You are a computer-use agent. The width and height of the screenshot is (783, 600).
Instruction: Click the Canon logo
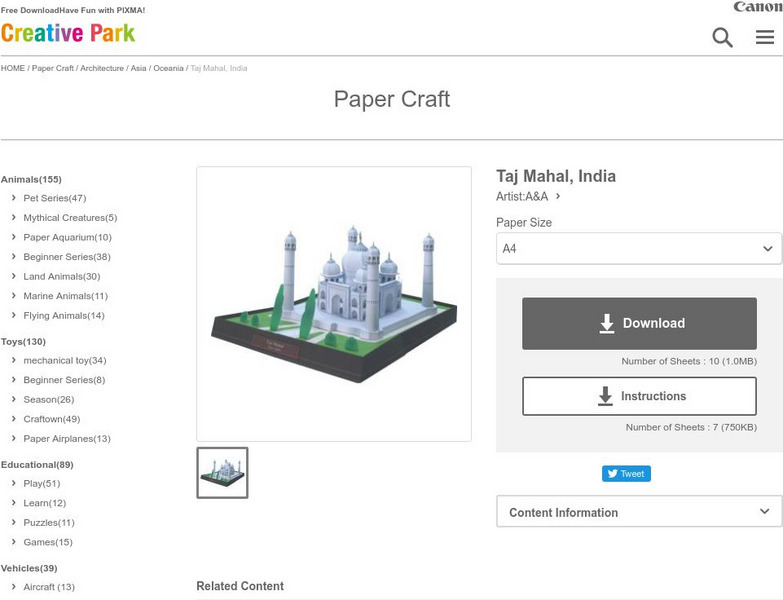tap(758, 6)
